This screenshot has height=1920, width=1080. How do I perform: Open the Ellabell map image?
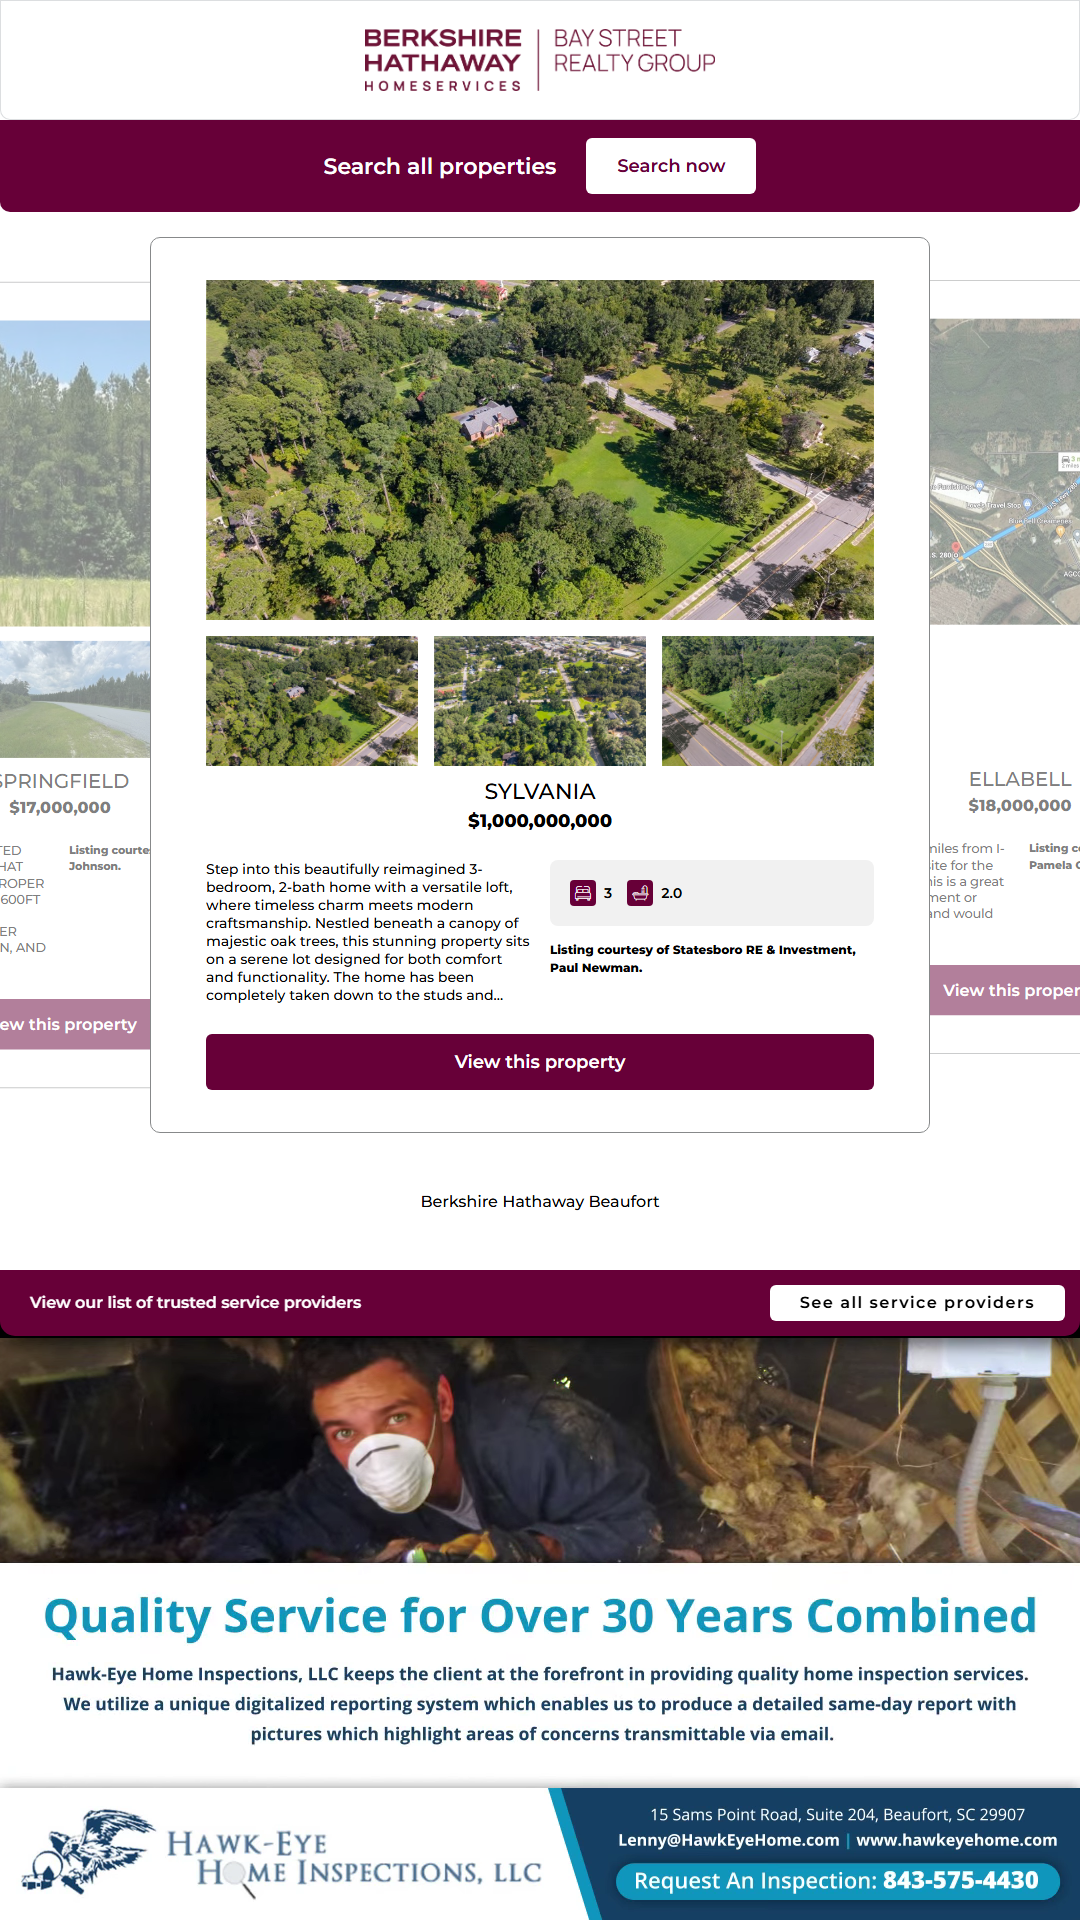[1005, 472]
